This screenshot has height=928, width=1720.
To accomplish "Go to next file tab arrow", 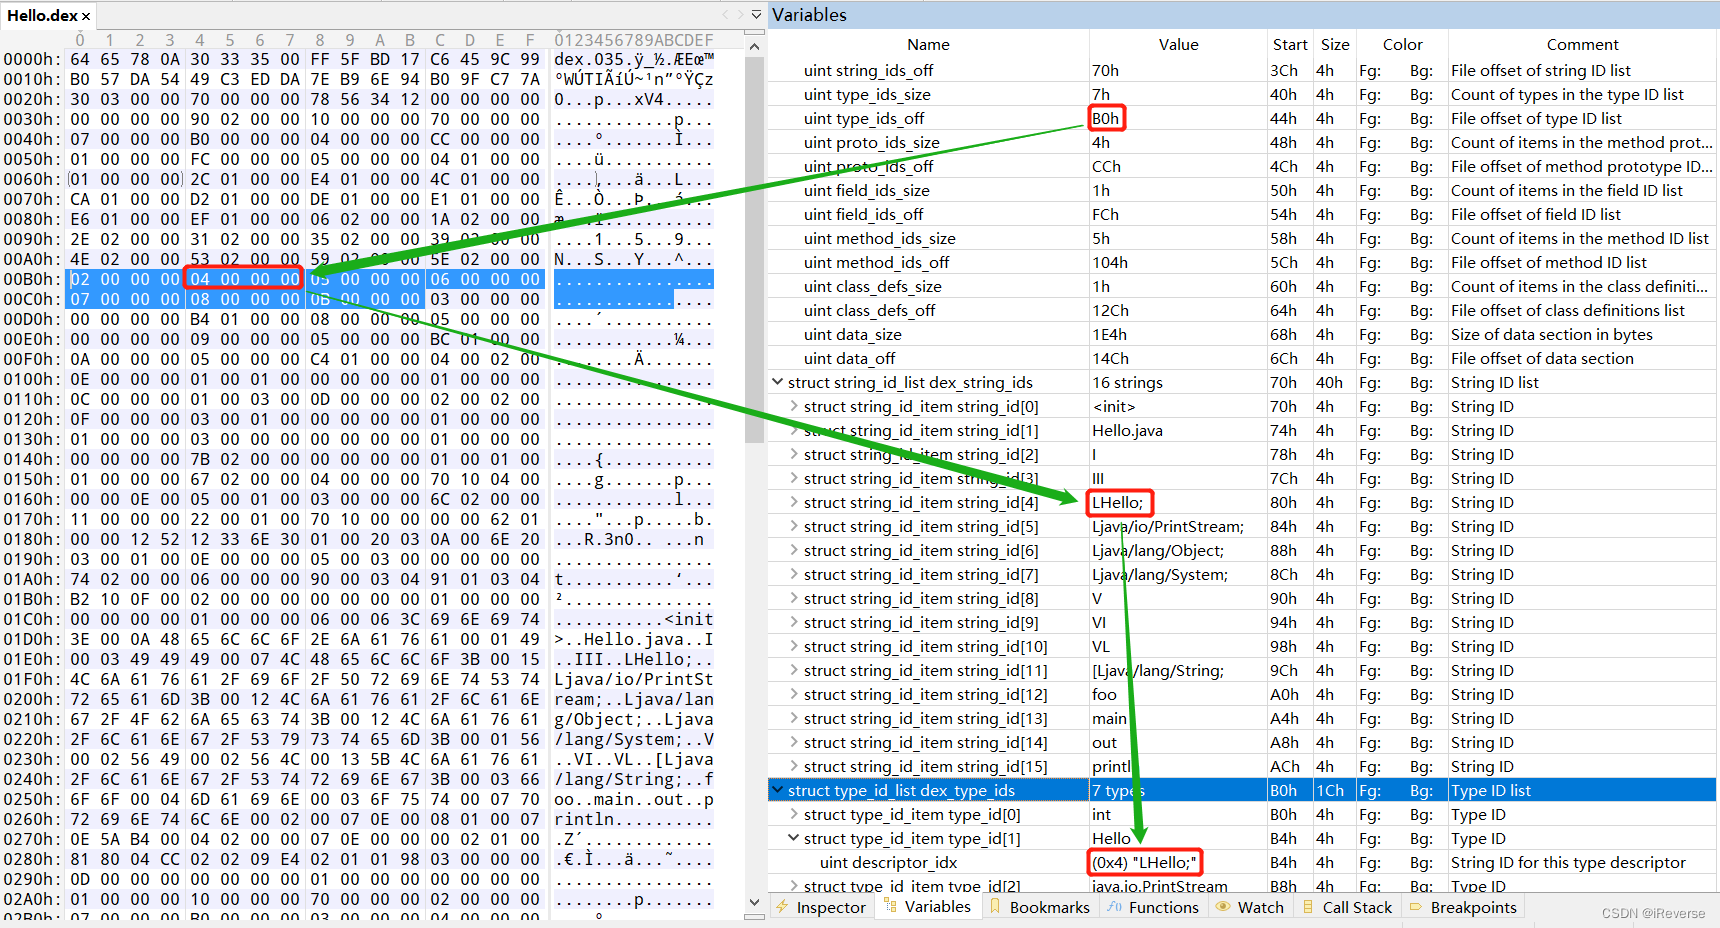I will 740,15.
